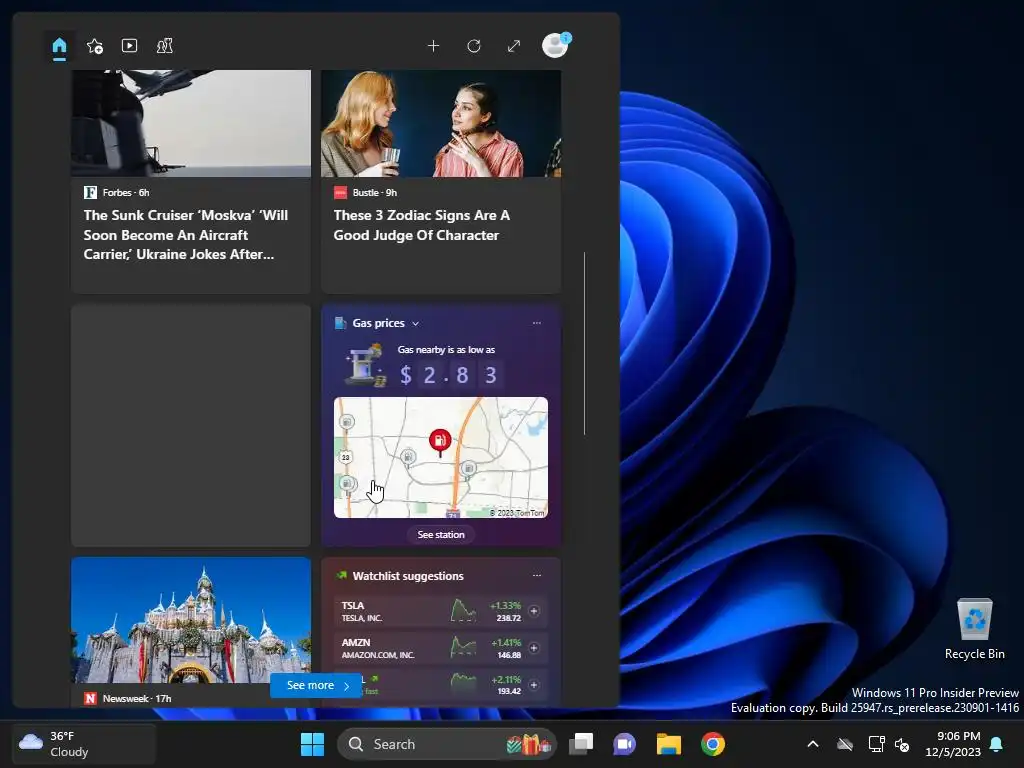1024x768 pixels.
Task: Expand the Gas prices dropdown chevron
Action: (415, 323)
